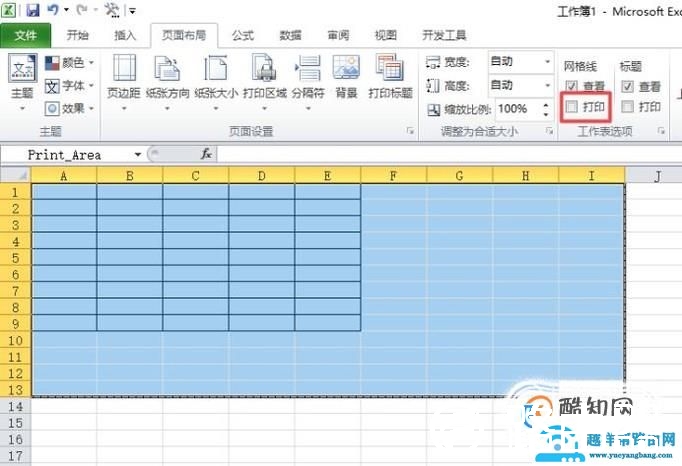Save the workbook via quick access toolbar
The height and width of the screenshot is (466, 682).
click(x=33, y=10)
